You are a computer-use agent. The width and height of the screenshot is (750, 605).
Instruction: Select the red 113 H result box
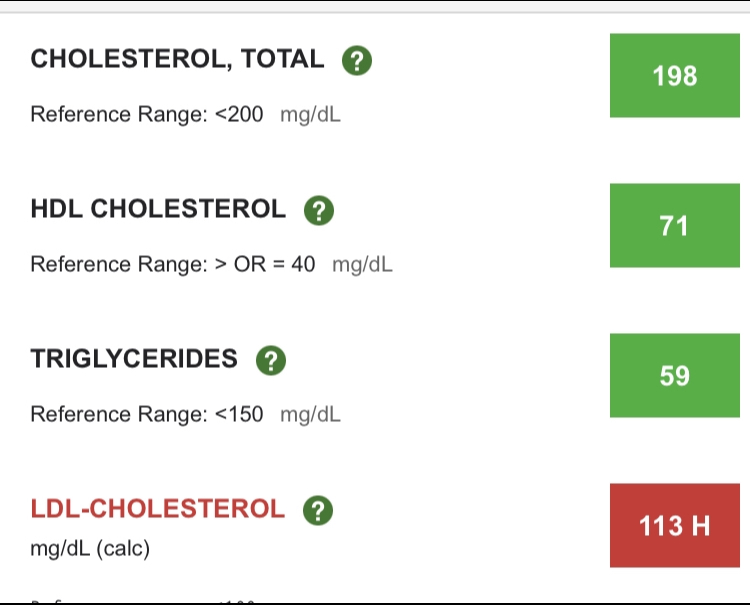pyautogui.click(x=674, y=525)
